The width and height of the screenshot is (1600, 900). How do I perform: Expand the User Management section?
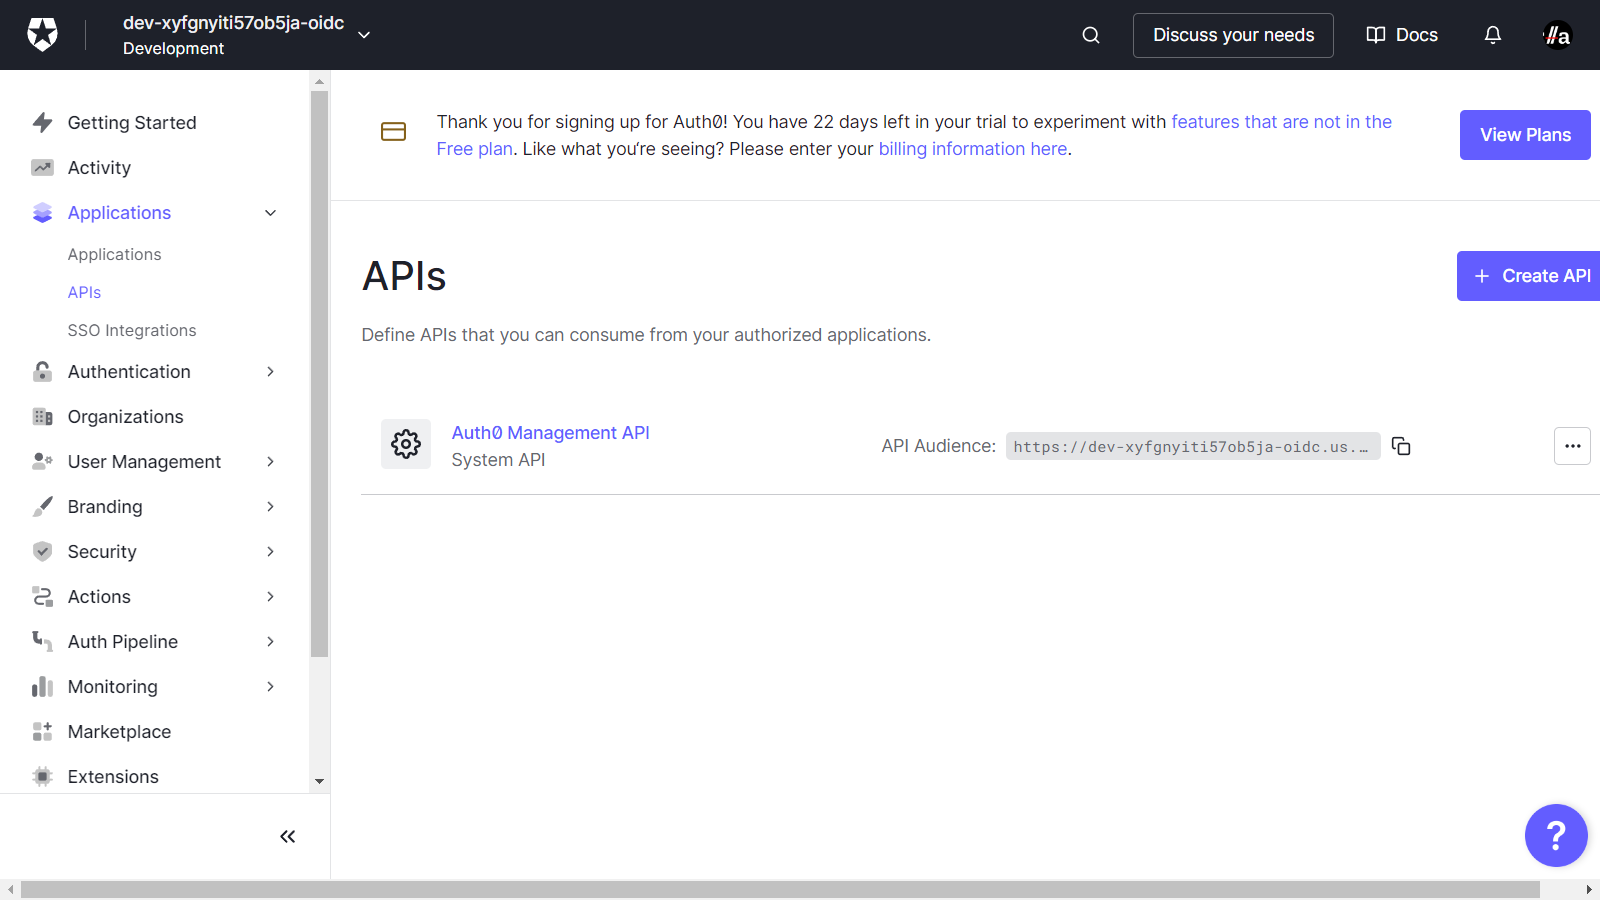(270, 462)
